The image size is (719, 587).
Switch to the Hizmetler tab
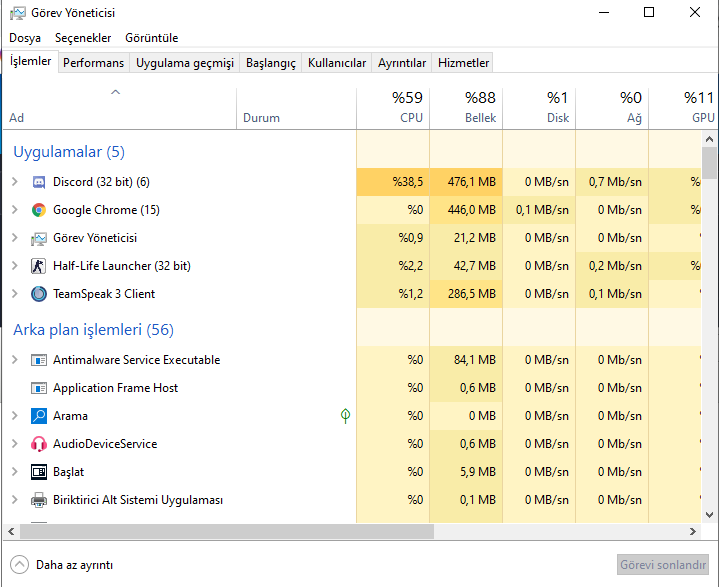[463, 63]
